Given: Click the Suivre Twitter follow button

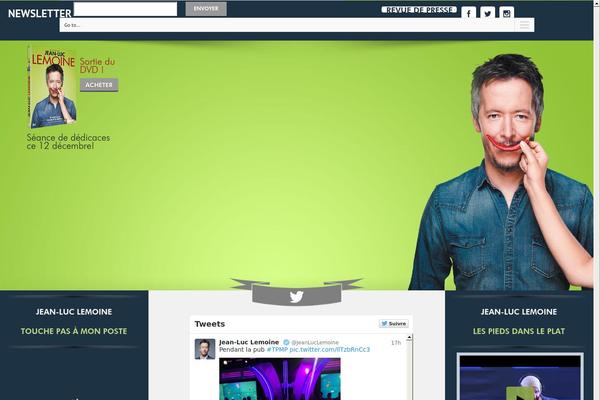Looking at the screenshot, I should point(393,323).
